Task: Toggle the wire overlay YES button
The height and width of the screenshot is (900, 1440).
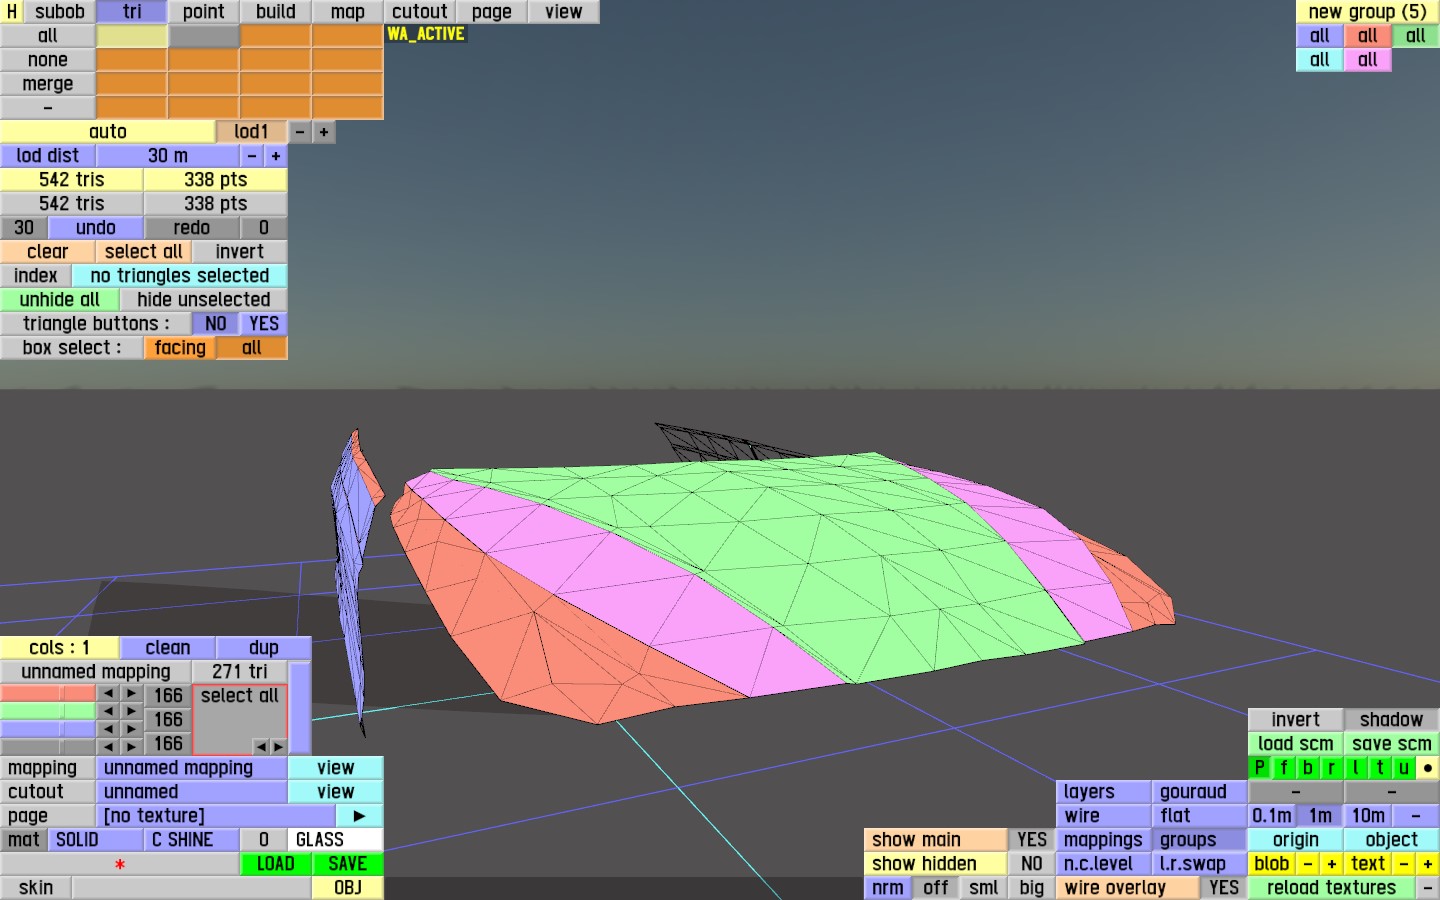Action: point(1224,888)
